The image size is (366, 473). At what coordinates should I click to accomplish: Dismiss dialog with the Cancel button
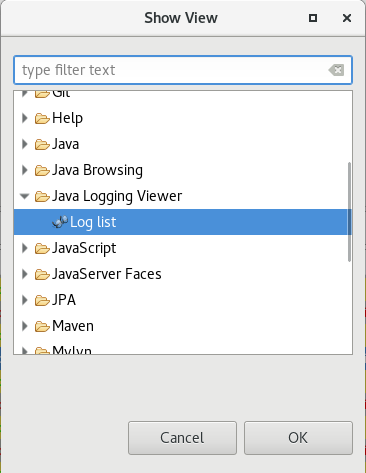tap(182, 438)
